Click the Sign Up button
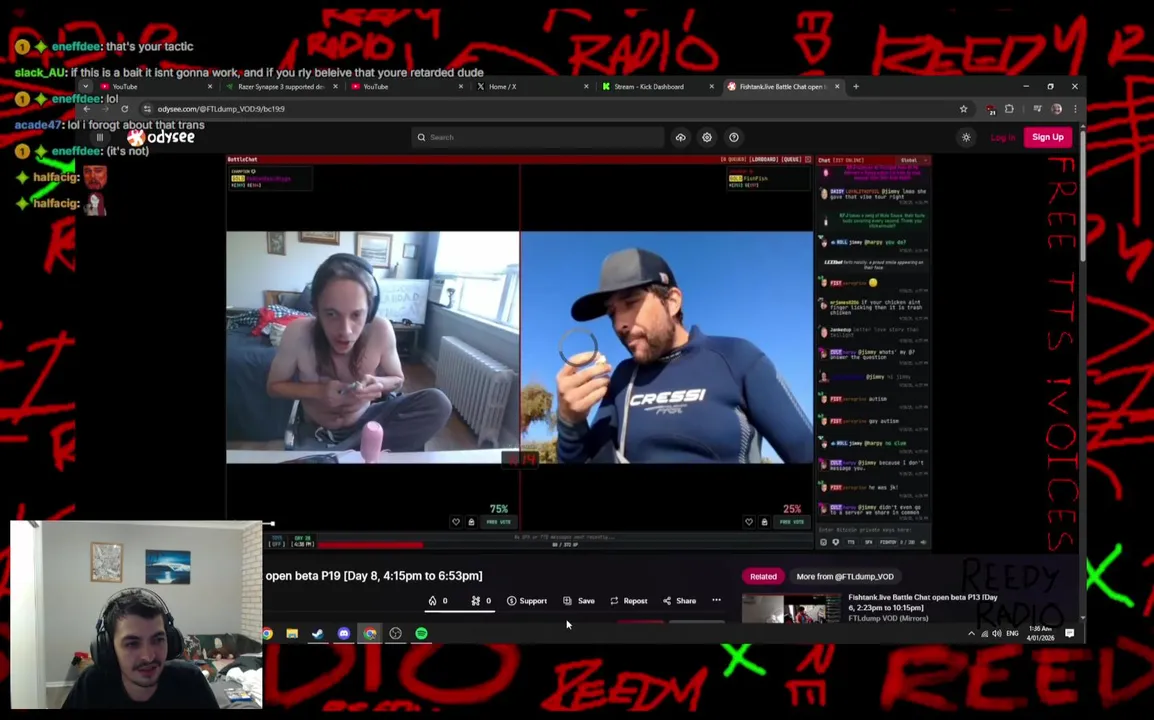 1047,137
